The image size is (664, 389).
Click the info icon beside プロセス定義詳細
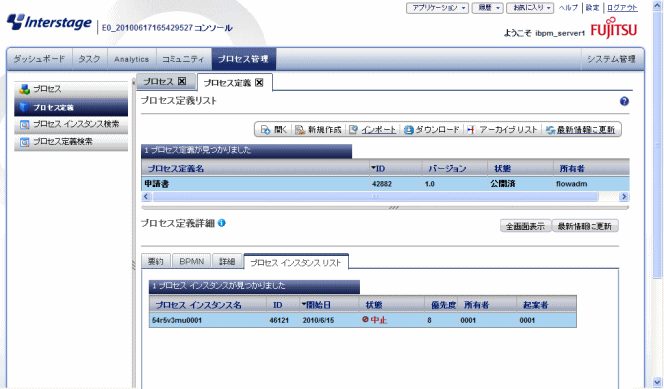click(221, 223)
